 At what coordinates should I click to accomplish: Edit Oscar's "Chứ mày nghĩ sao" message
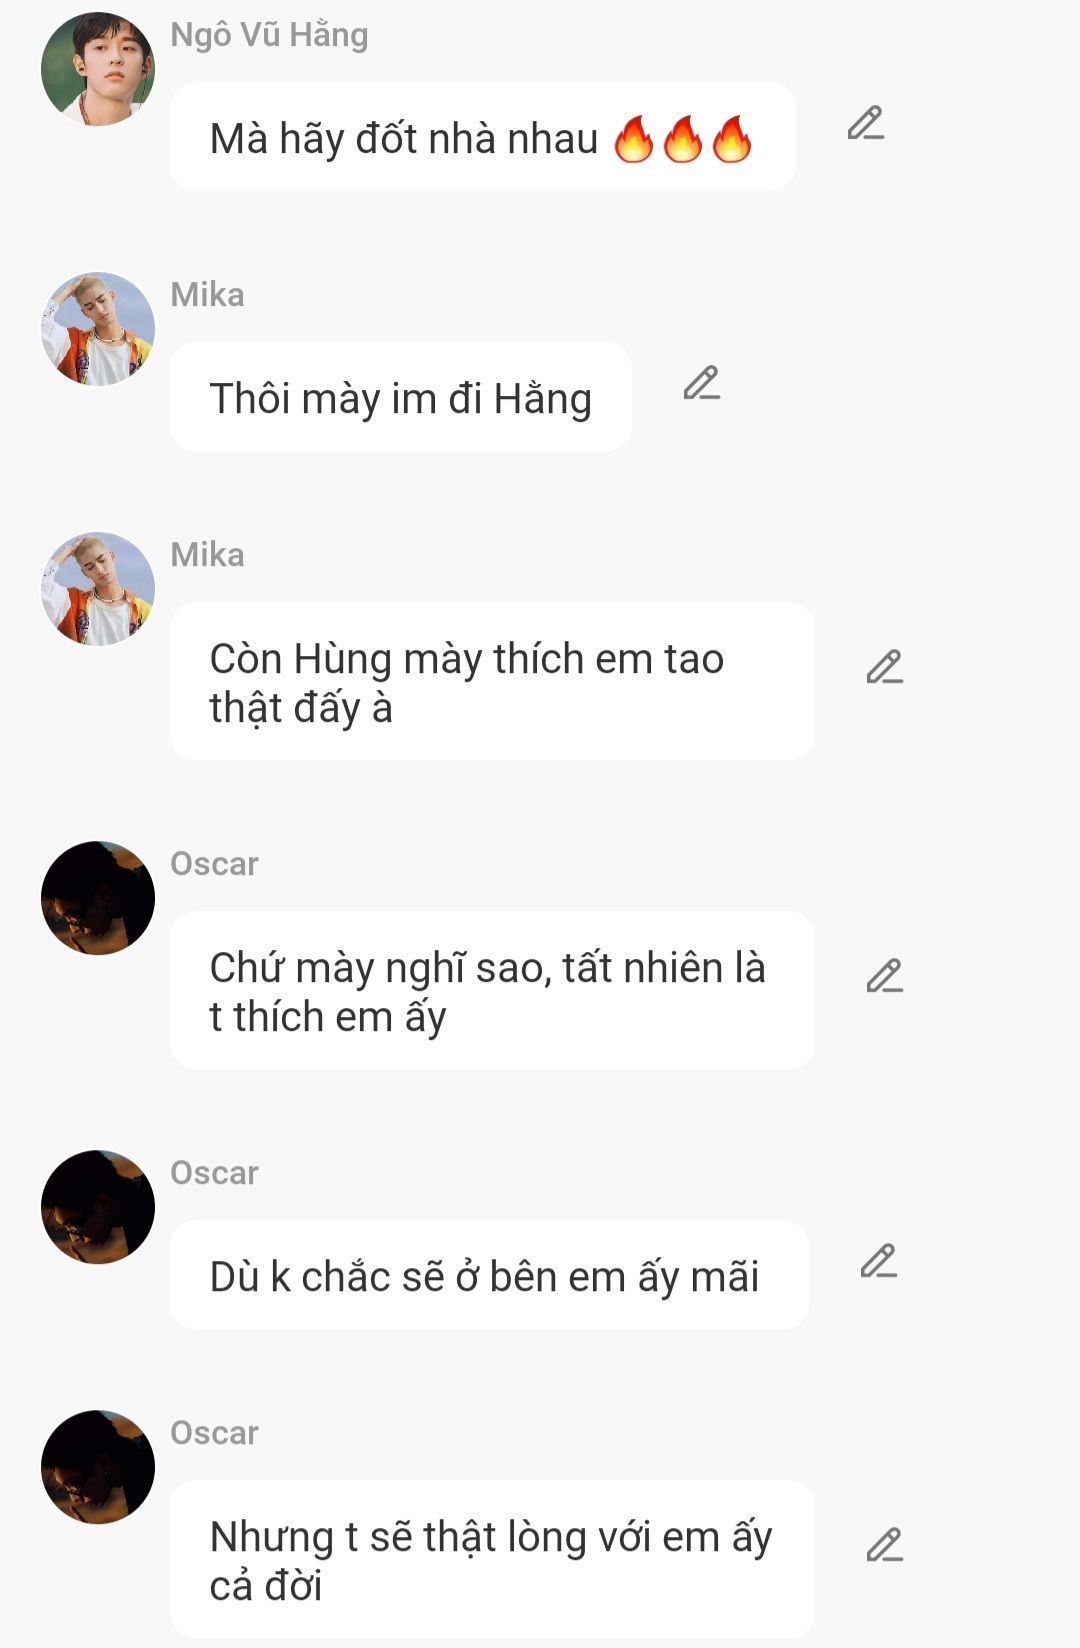click(x=885, y=977)
